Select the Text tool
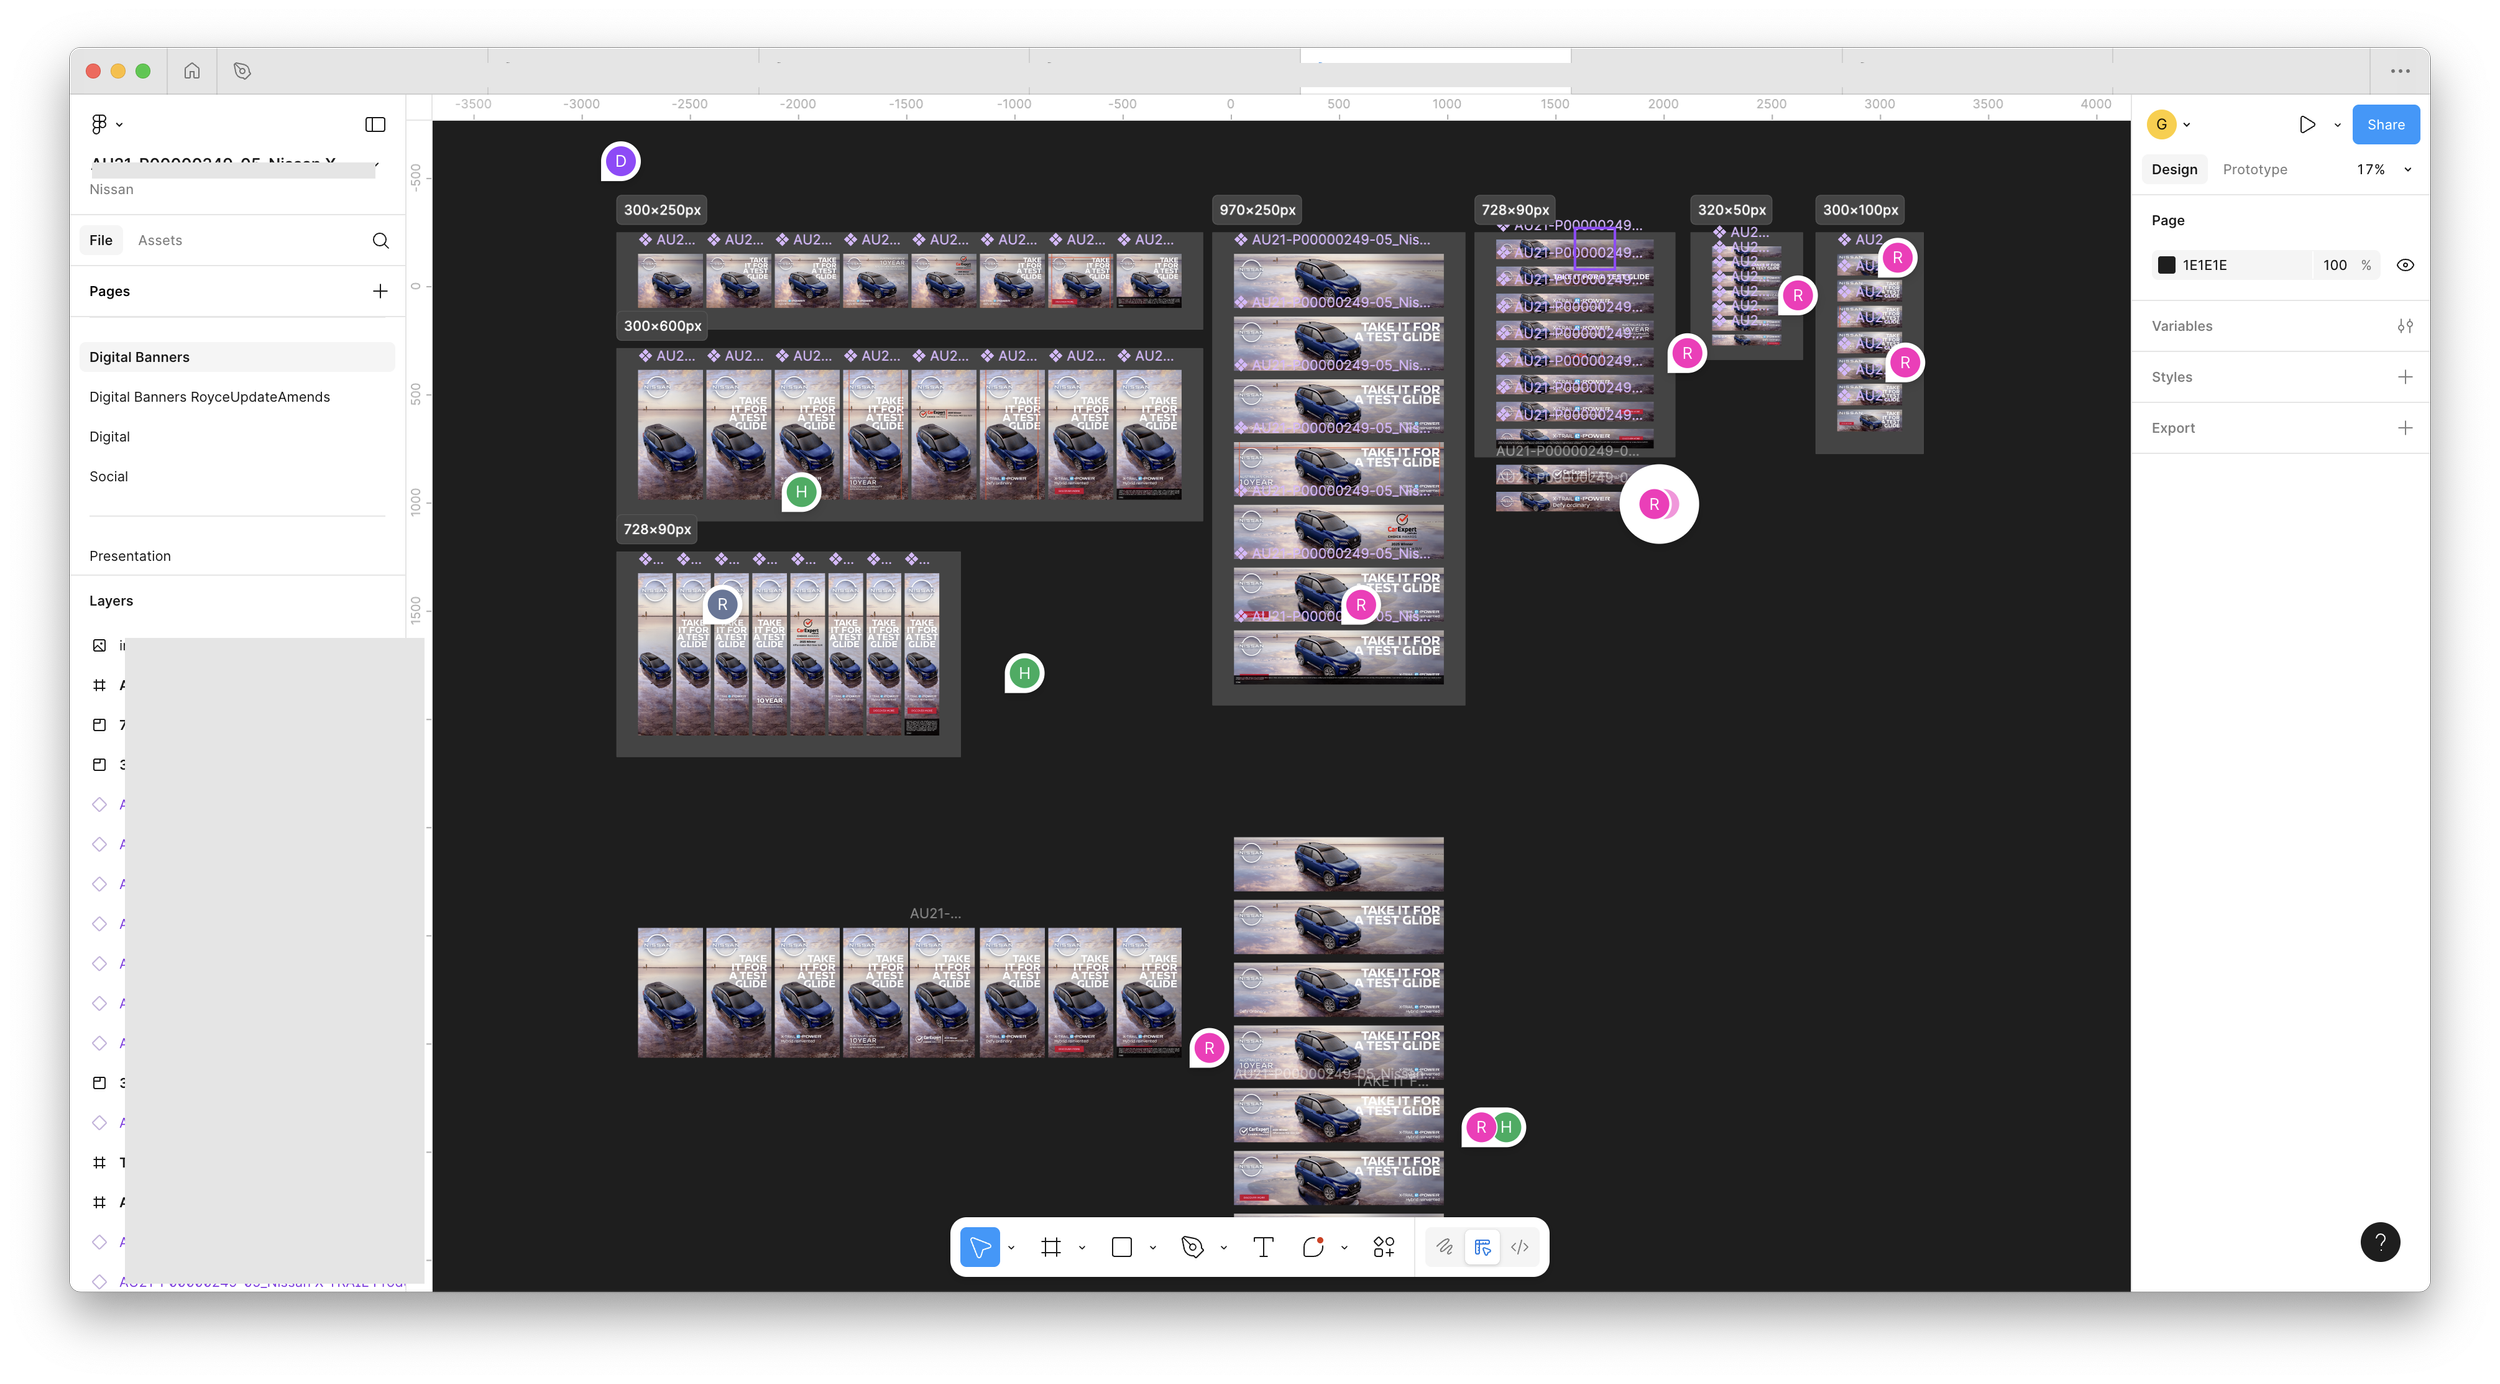Viewport: 2500px width, 1384px height. coord(1263,1247)
